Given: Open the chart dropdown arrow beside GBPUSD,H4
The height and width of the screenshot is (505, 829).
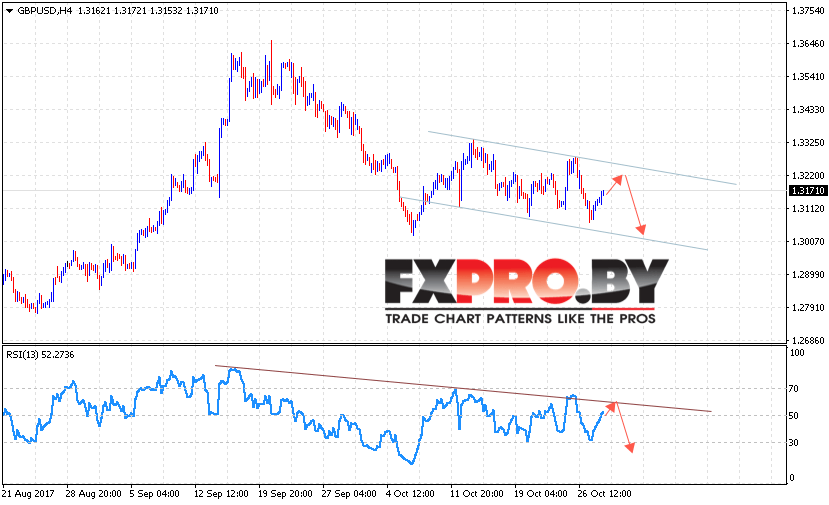Looking at the screenshot, I should coord(10,11).
